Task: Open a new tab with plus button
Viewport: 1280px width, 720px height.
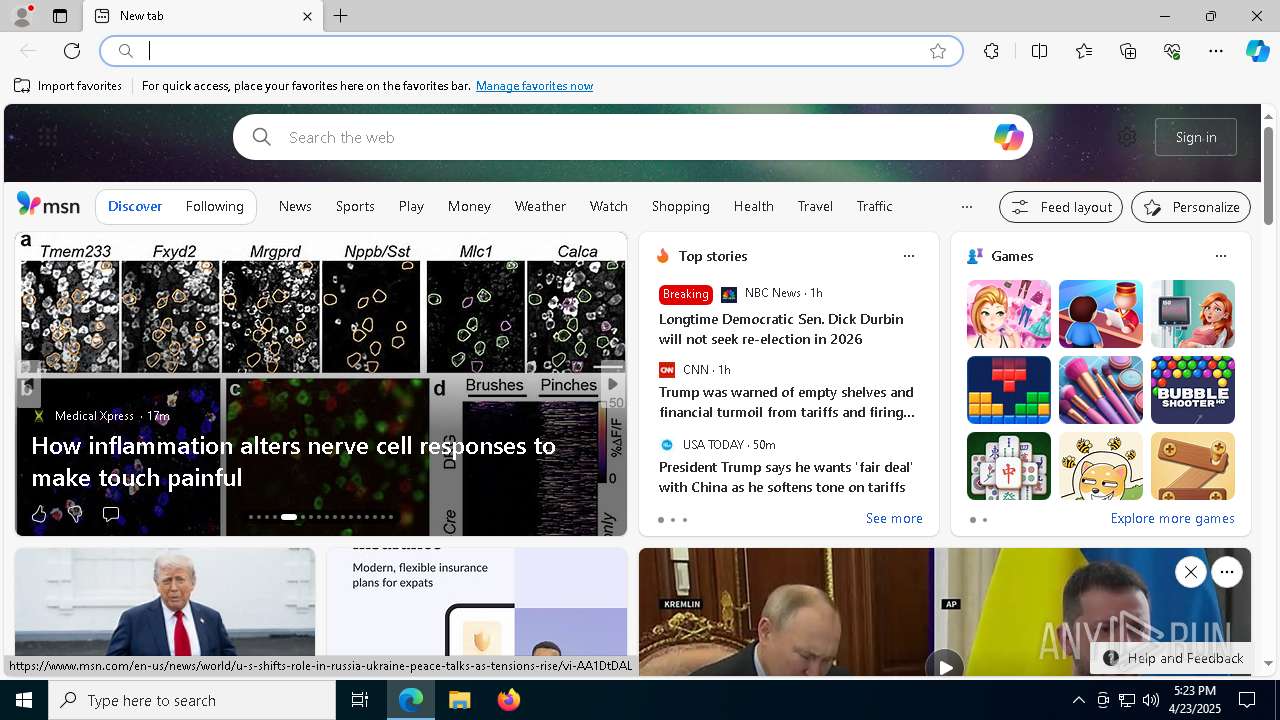Action: click(340, 16)
